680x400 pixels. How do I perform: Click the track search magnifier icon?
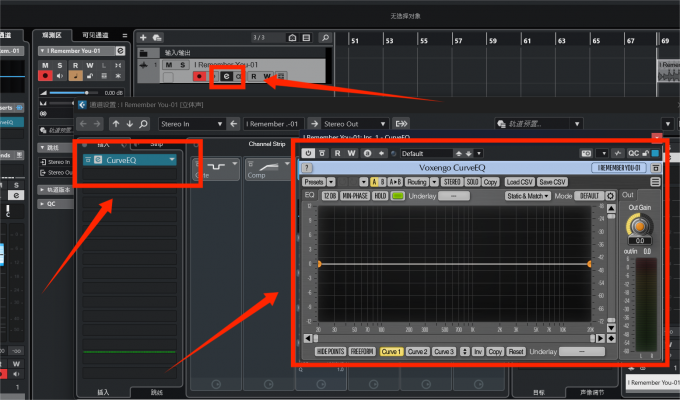[x=325, y=38]
